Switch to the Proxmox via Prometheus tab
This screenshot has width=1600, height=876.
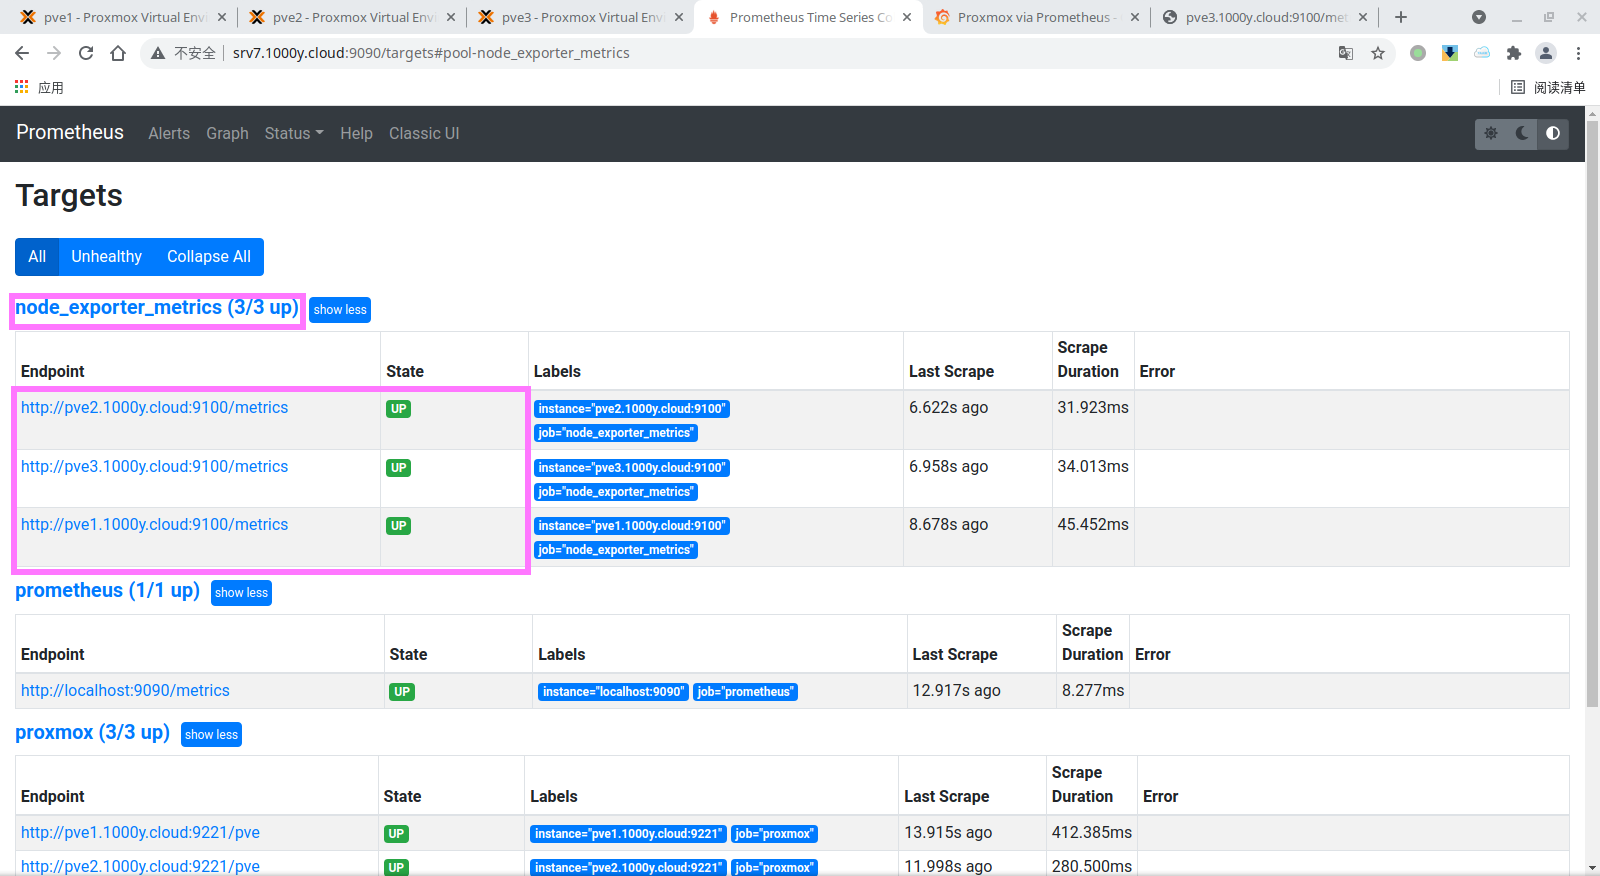1034,17
